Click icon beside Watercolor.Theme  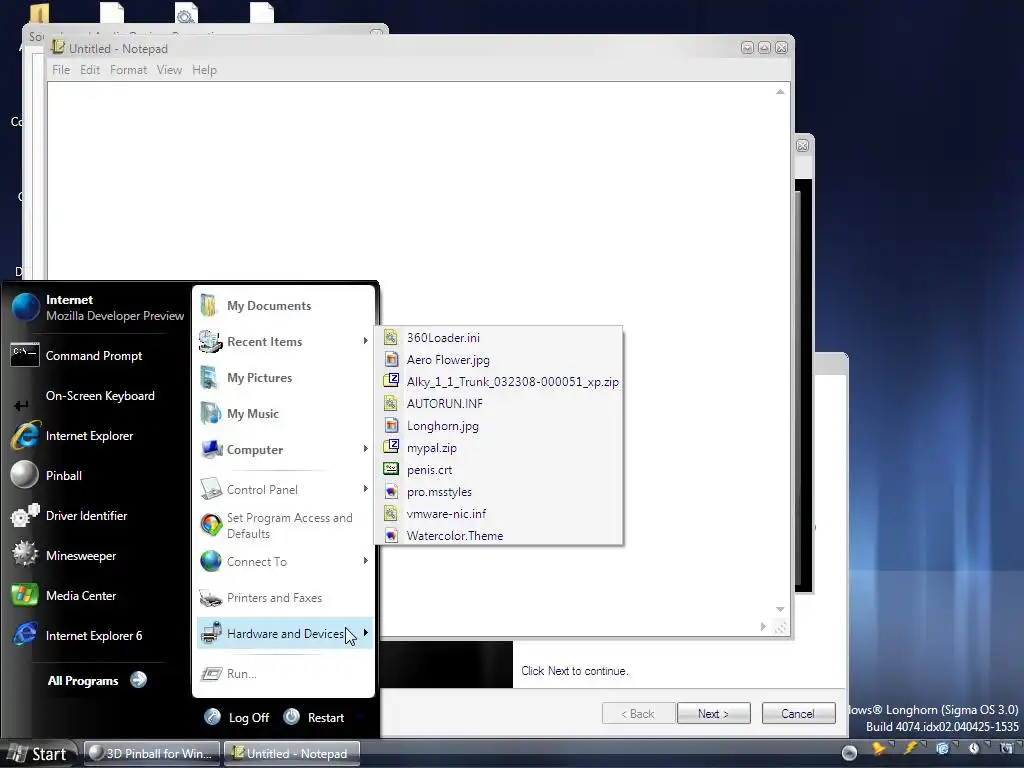click(391, 536)
